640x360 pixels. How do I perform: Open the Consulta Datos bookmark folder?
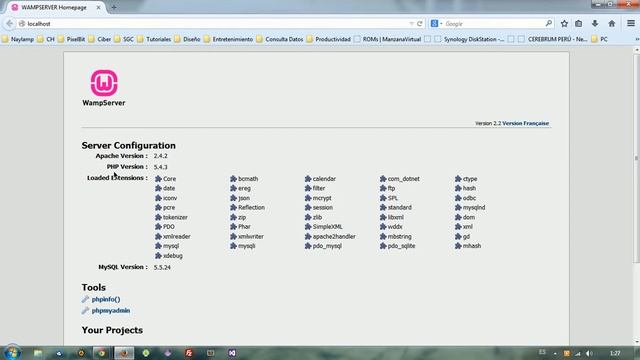pyautogui.click(x=280, y=39)
